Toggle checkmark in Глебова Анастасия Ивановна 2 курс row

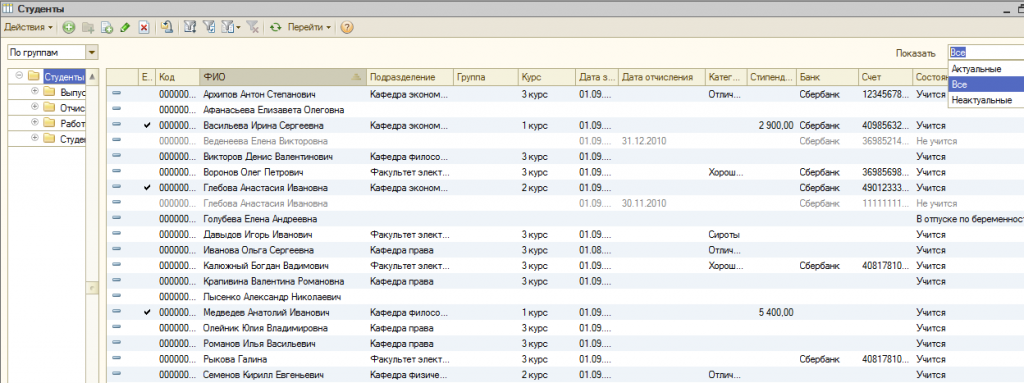point(147,188)
